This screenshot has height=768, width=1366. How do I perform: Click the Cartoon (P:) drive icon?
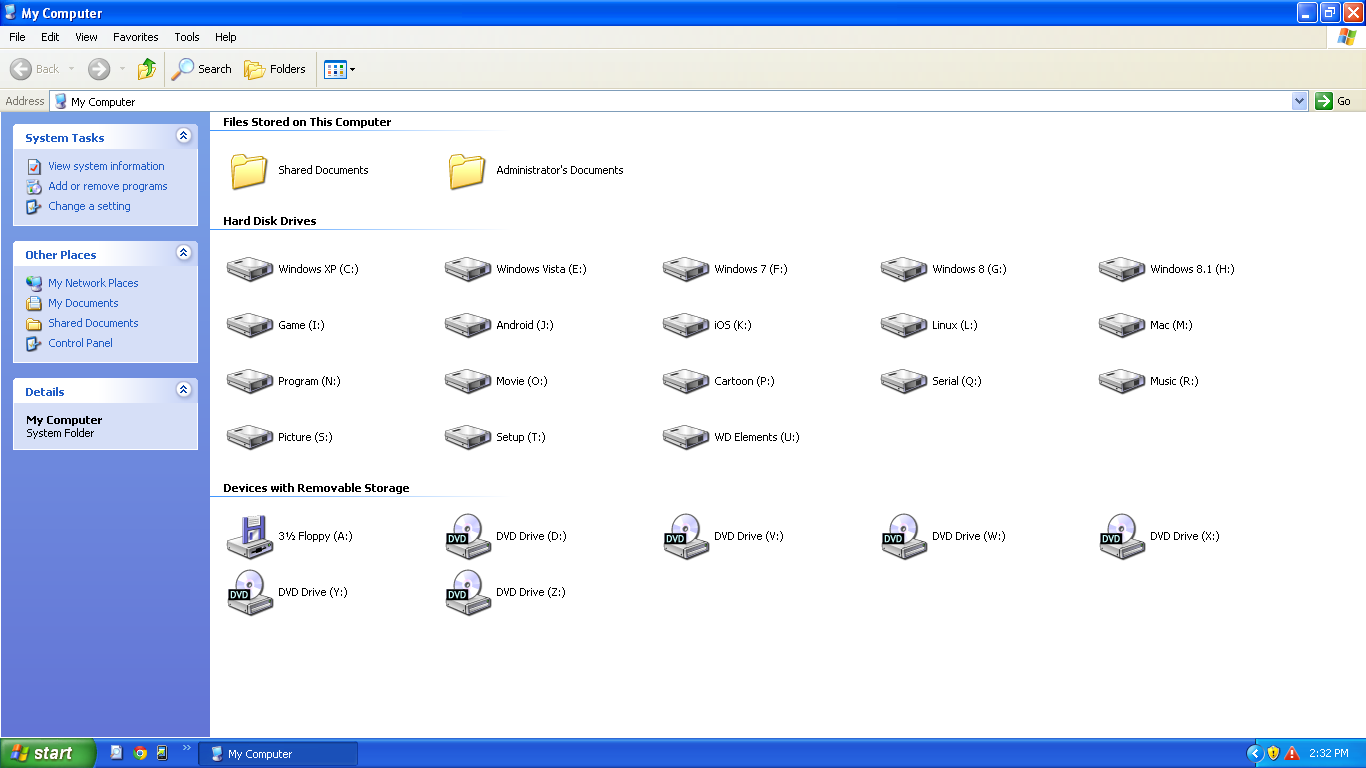(686, 381)
